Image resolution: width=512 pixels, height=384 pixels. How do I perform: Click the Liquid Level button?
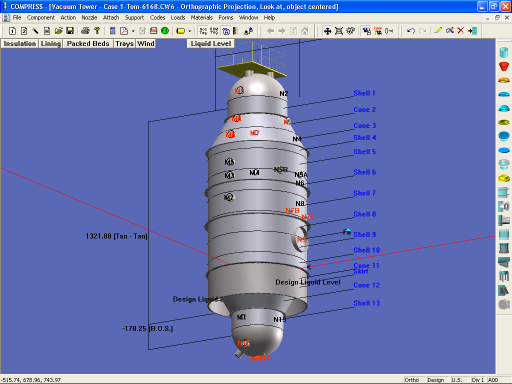click(x=211, y=44)
